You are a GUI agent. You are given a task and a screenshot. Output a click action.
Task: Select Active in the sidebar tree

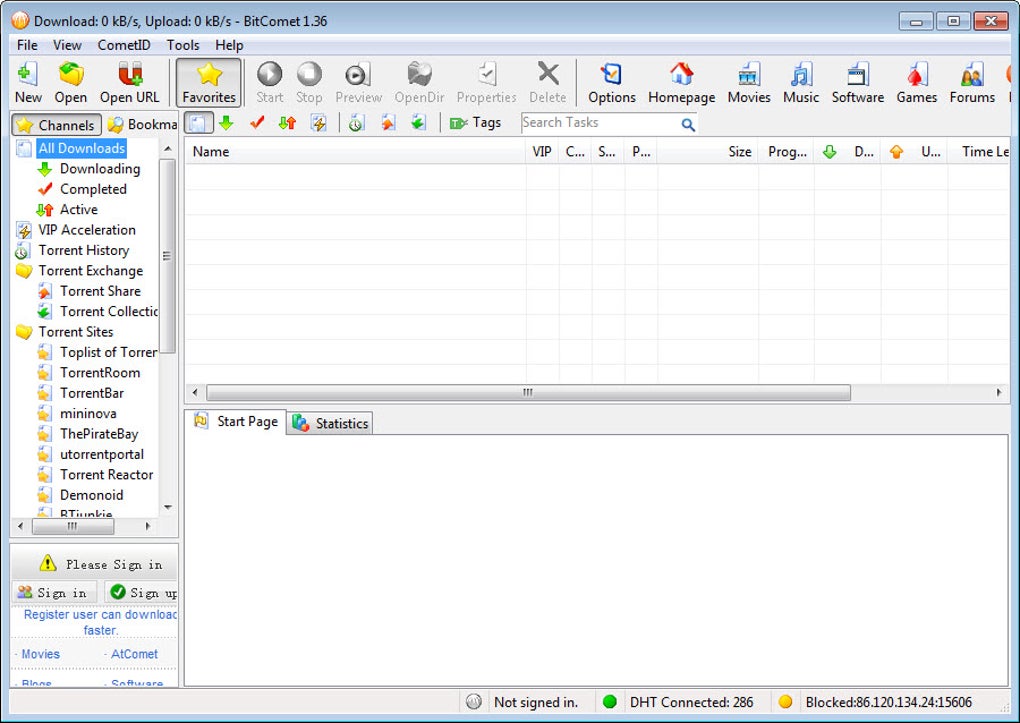click(79, 210)
